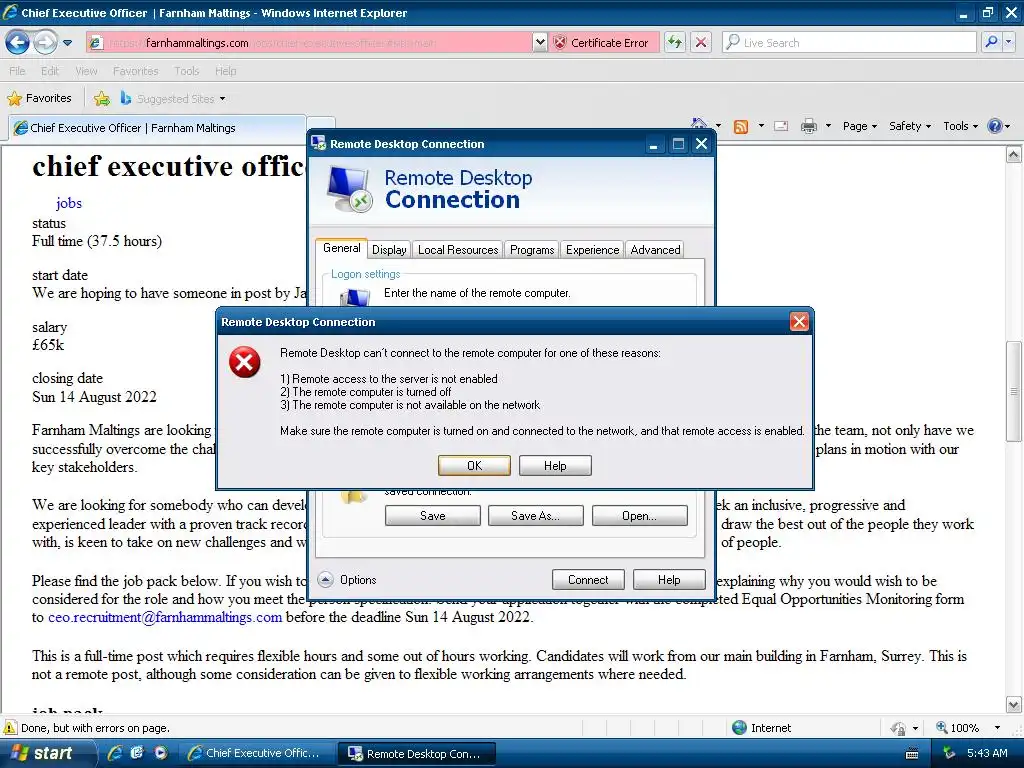Open the Tools menu in the menu bar
1024x768 pixels.
(x=186, y=71)
